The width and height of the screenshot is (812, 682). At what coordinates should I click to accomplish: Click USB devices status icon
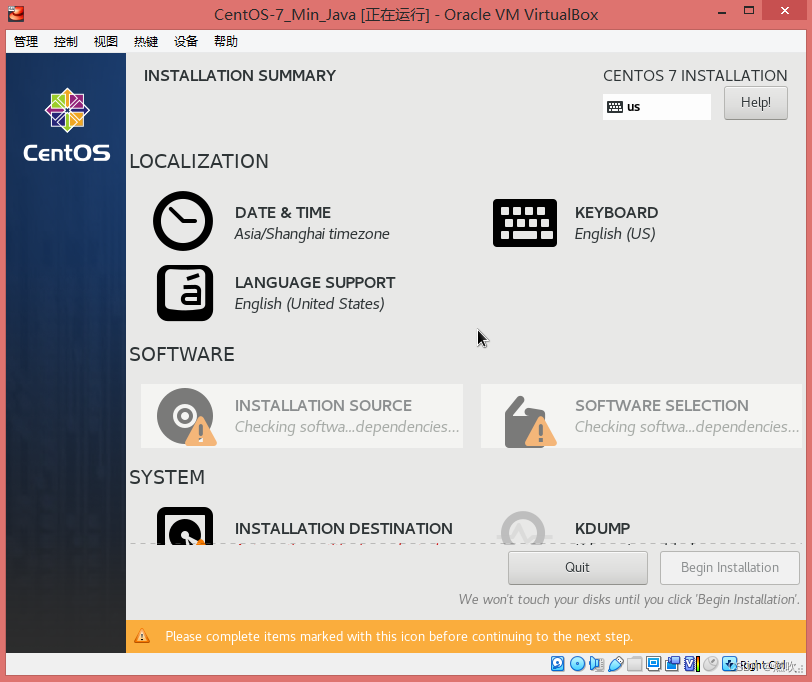point(616,663)
